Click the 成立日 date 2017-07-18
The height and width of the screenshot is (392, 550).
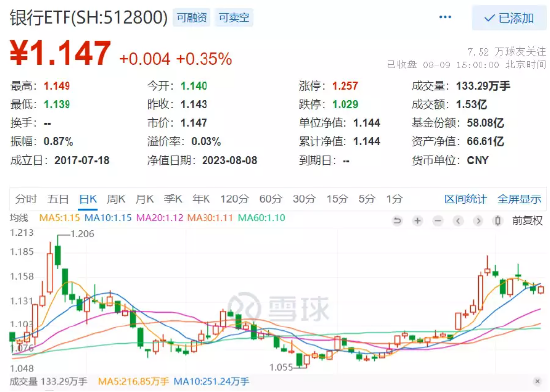point(82,160)
